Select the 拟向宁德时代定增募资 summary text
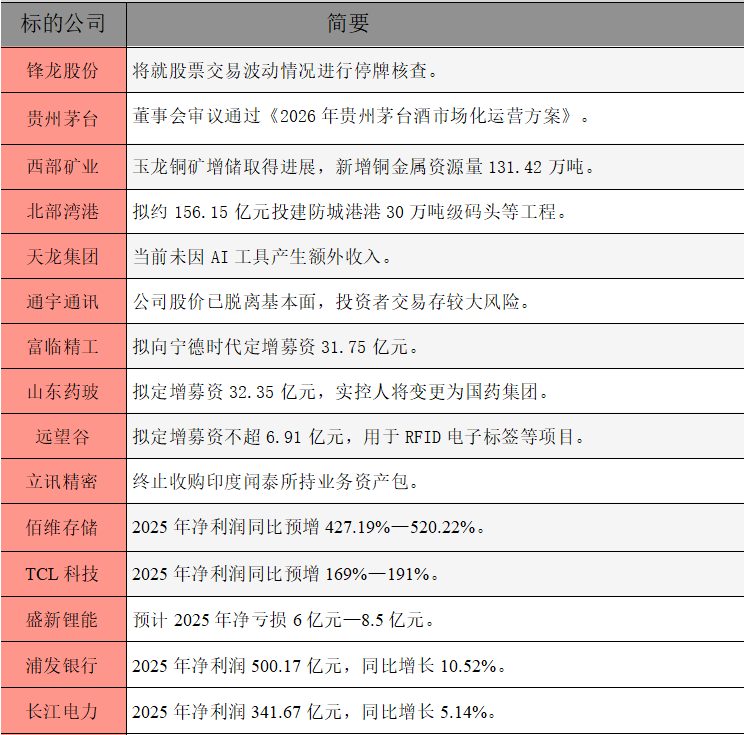This screenshot has width=745, height=735. tap(275, 347)
